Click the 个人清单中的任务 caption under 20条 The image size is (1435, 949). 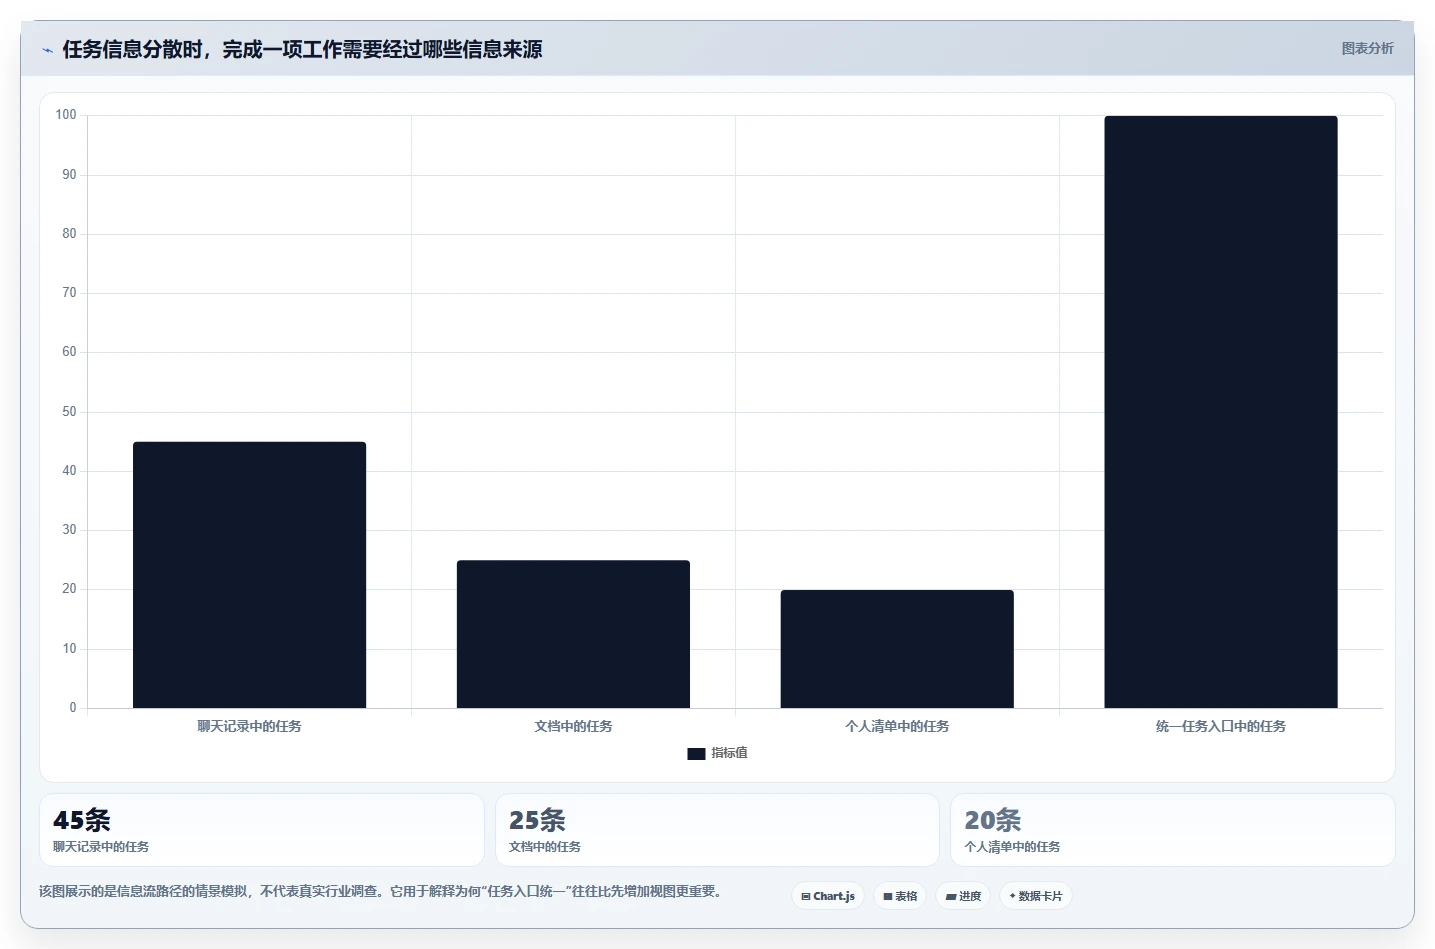pyautogui.click(x=1012, y=846)
